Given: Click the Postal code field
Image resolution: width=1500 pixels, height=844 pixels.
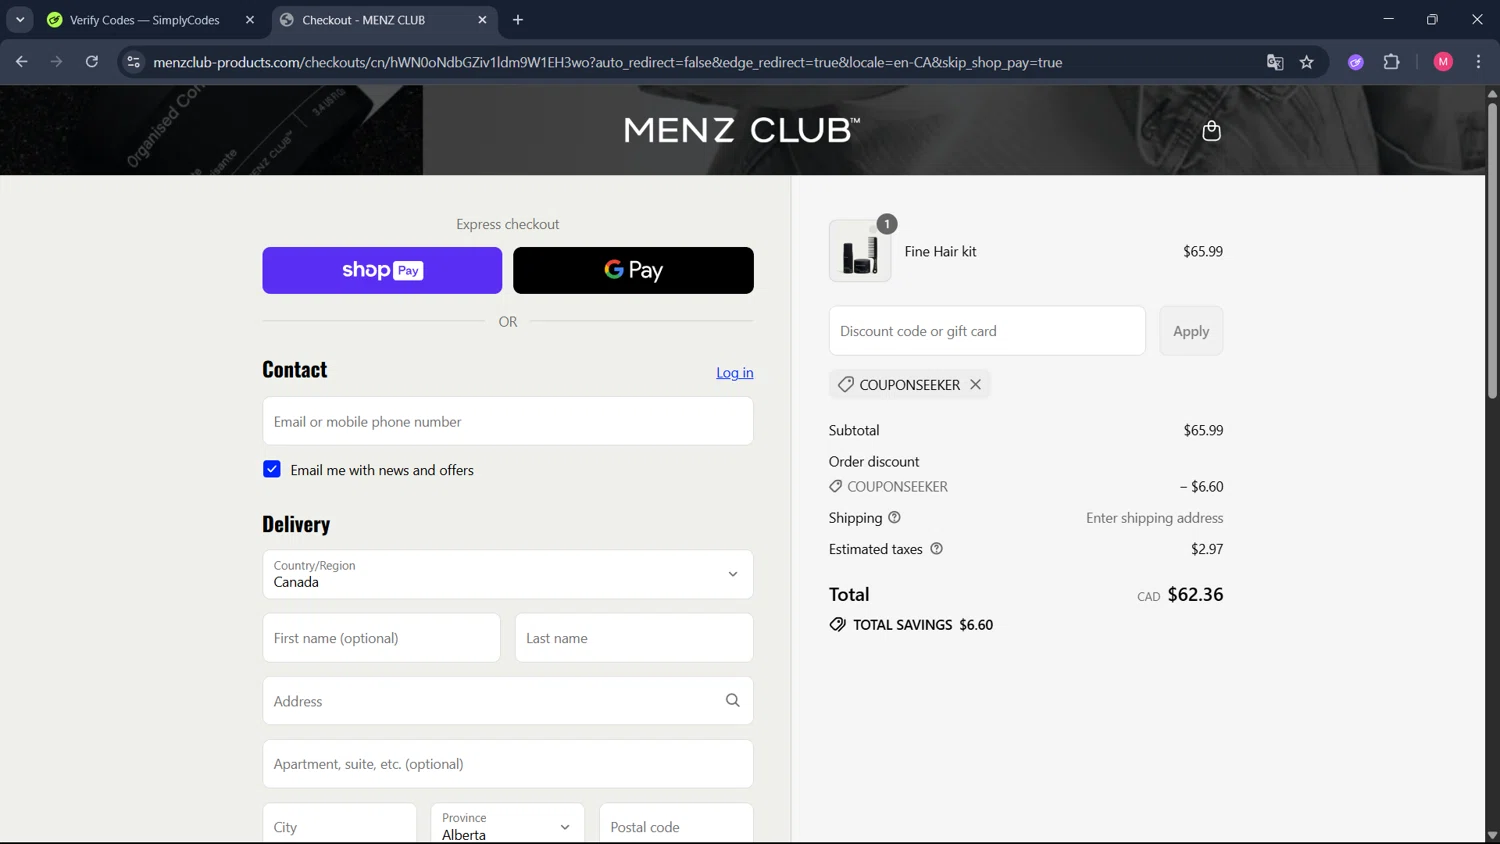Looking at the screenshot, I should tap(676, 825).
